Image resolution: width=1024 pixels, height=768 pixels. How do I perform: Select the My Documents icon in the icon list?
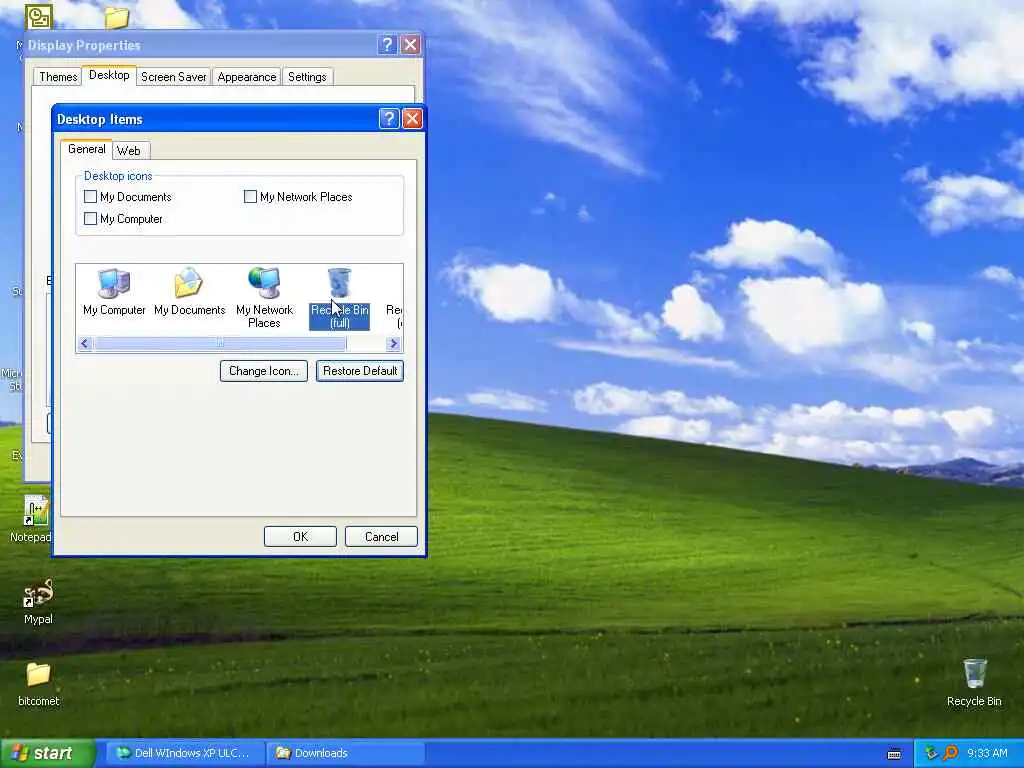pos(189,292)
